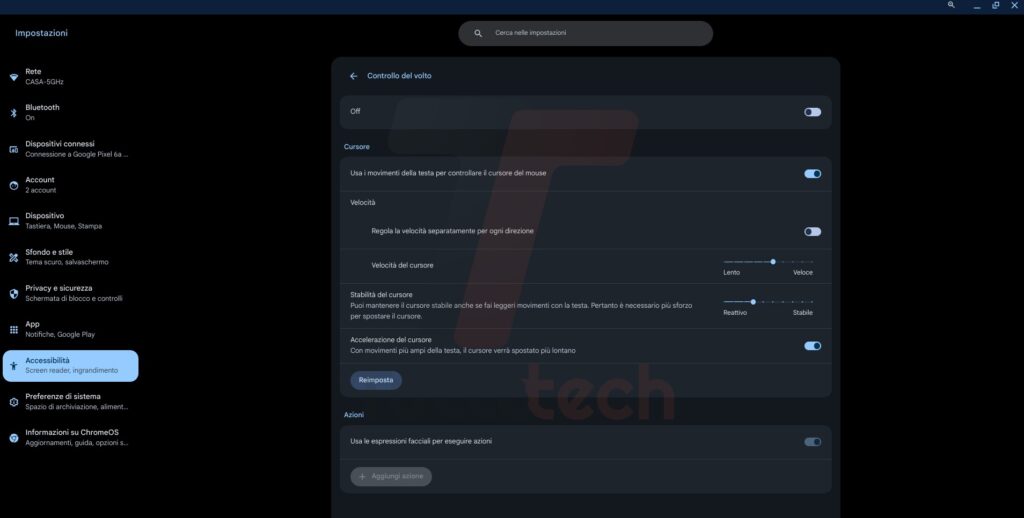Go back using the arrow beside Controllo del volto
This screenshot has width=1024, height=518.
353,76
